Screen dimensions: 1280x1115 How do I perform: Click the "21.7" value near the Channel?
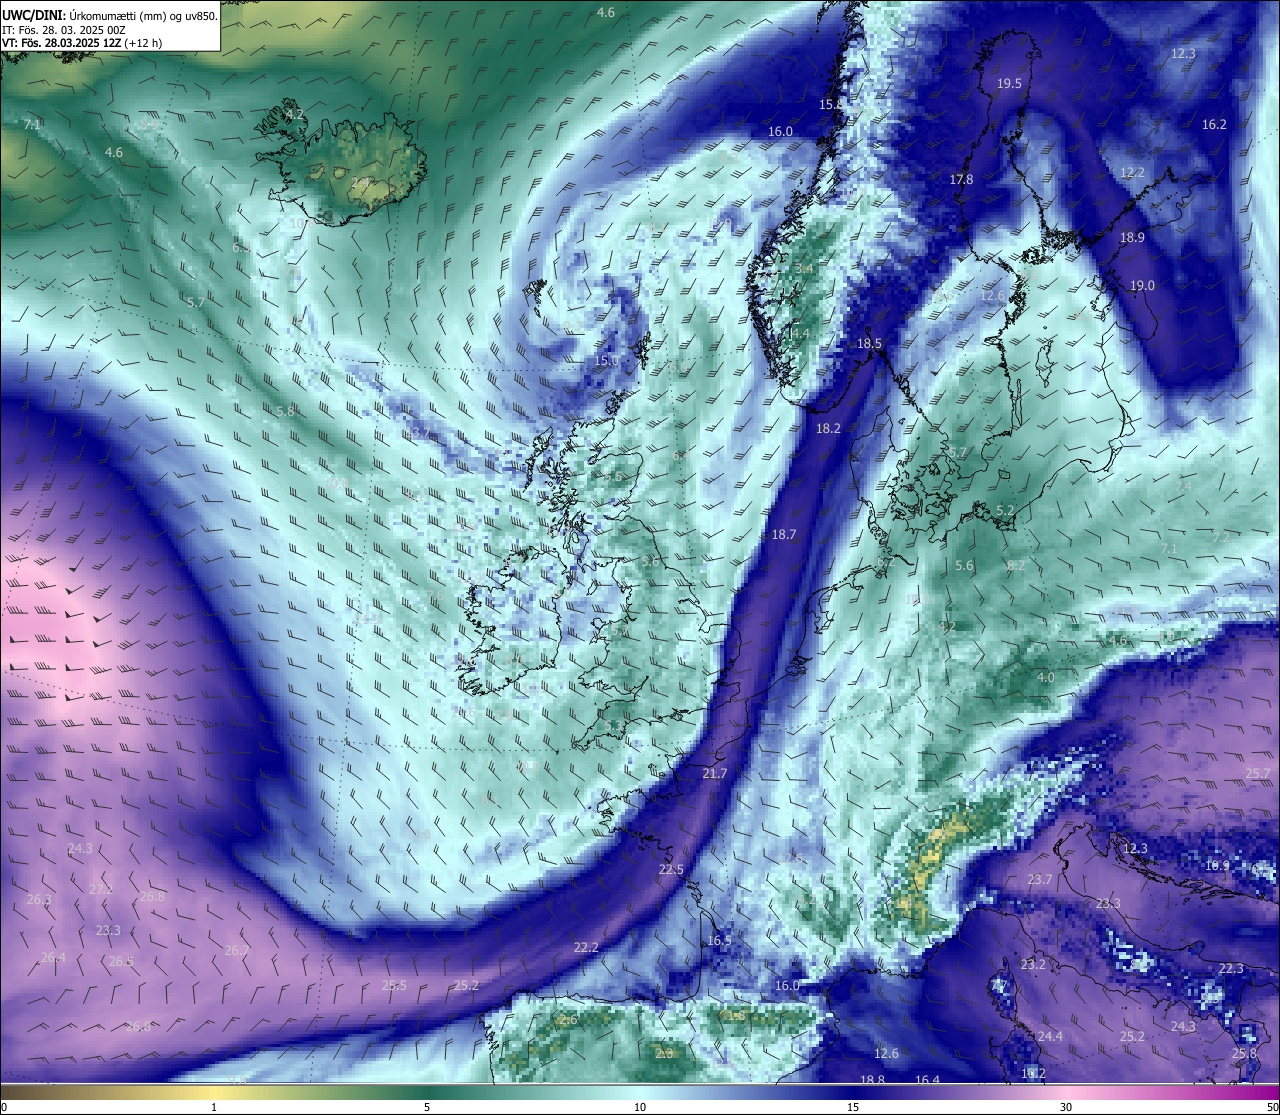715,773
